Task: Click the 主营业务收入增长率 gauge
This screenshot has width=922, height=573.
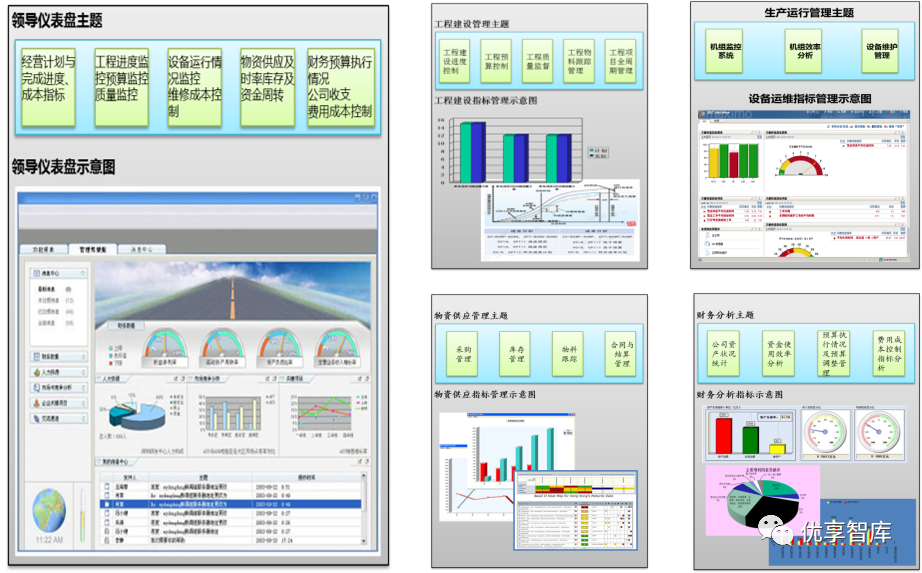Action: [337, 349]
